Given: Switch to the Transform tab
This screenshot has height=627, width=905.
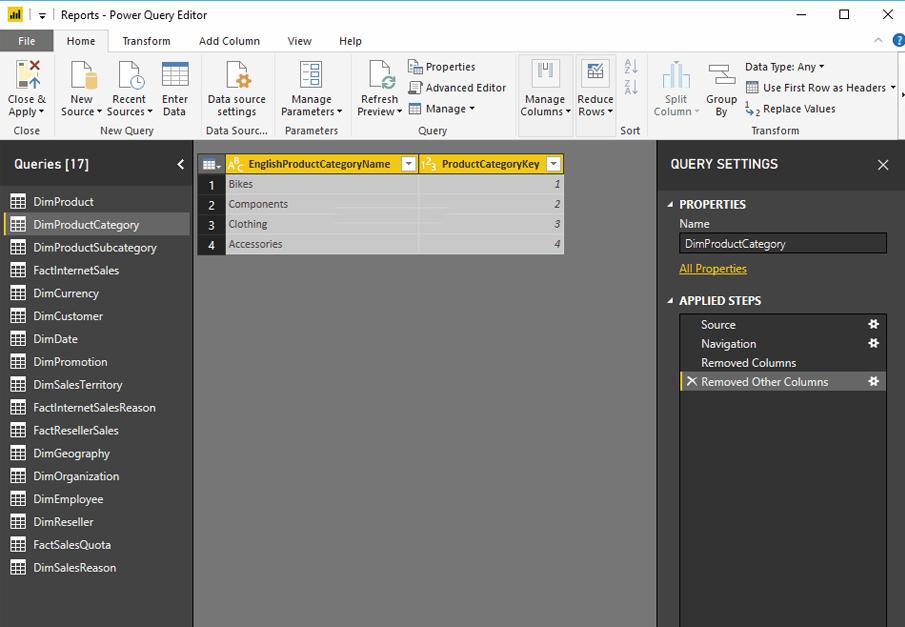Looking at the screenshot, I should [146, 41].
